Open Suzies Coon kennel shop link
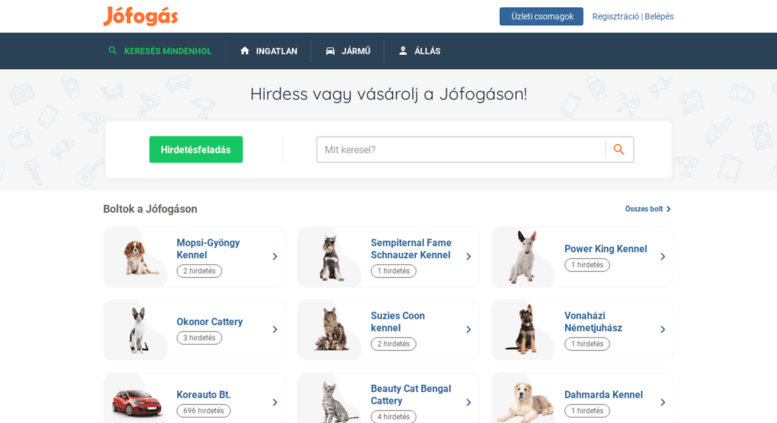Viewport: 777px width, 423px height. pyautogui.click(x=397, y=321)
